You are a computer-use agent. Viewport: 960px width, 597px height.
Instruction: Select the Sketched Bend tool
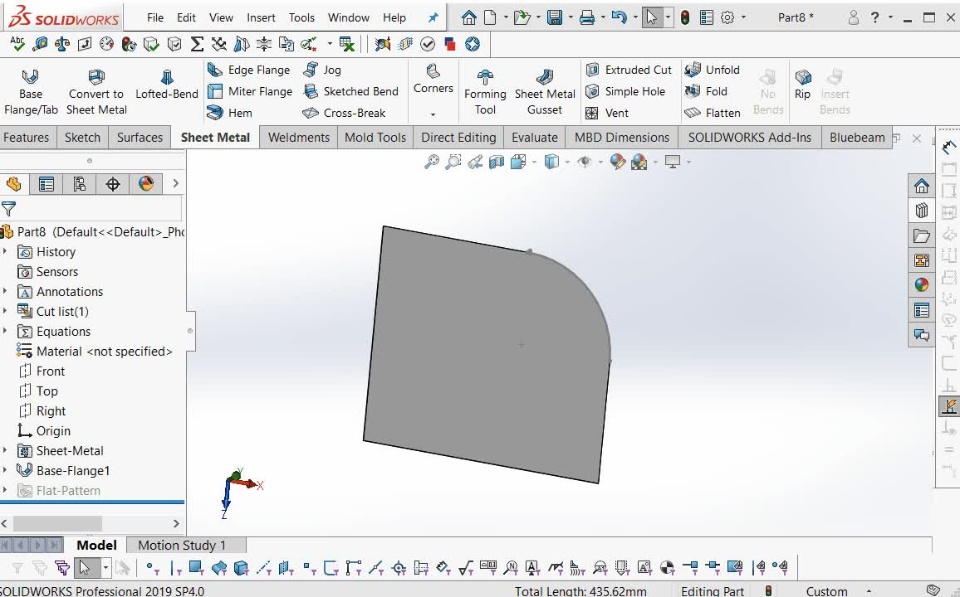pyautogui.click(x=351, y=91)
